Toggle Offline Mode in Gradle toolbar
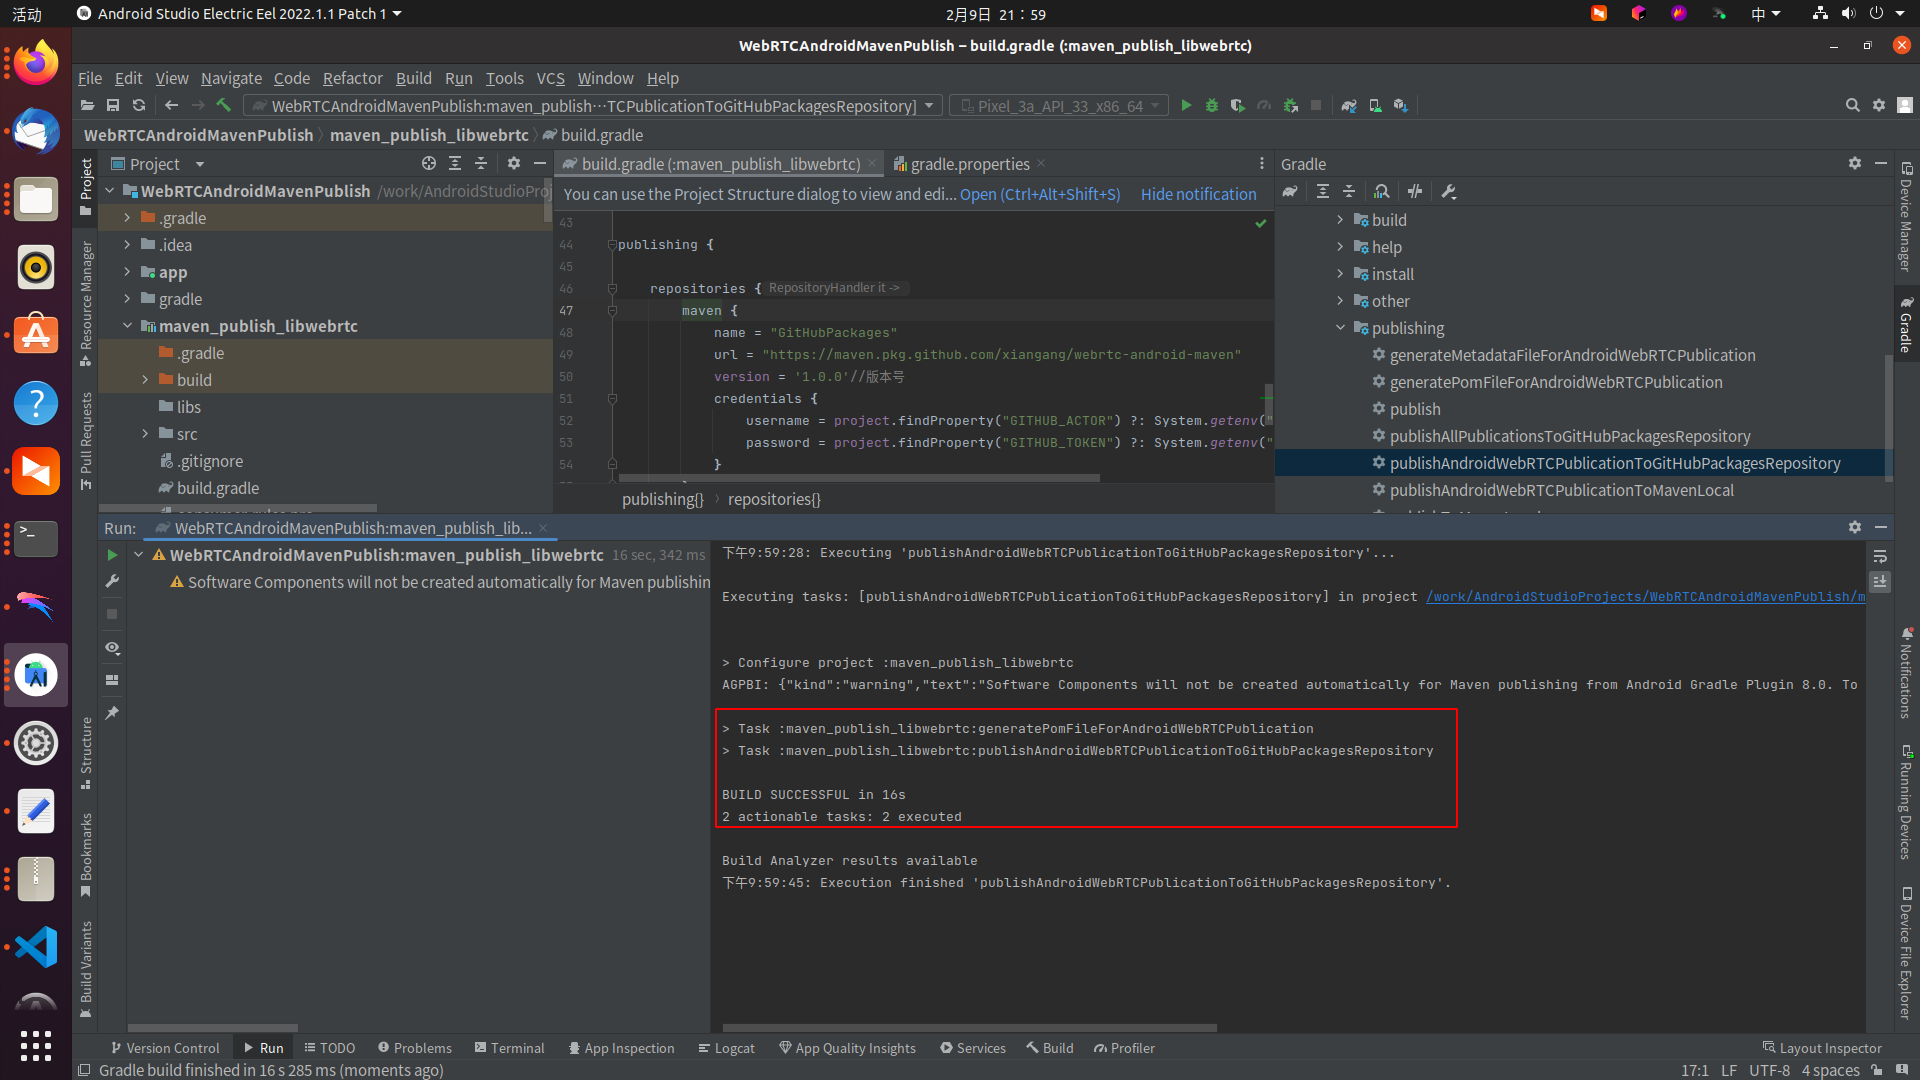The width and height of the screenshot is (1920, 1080). point(1415,191)
